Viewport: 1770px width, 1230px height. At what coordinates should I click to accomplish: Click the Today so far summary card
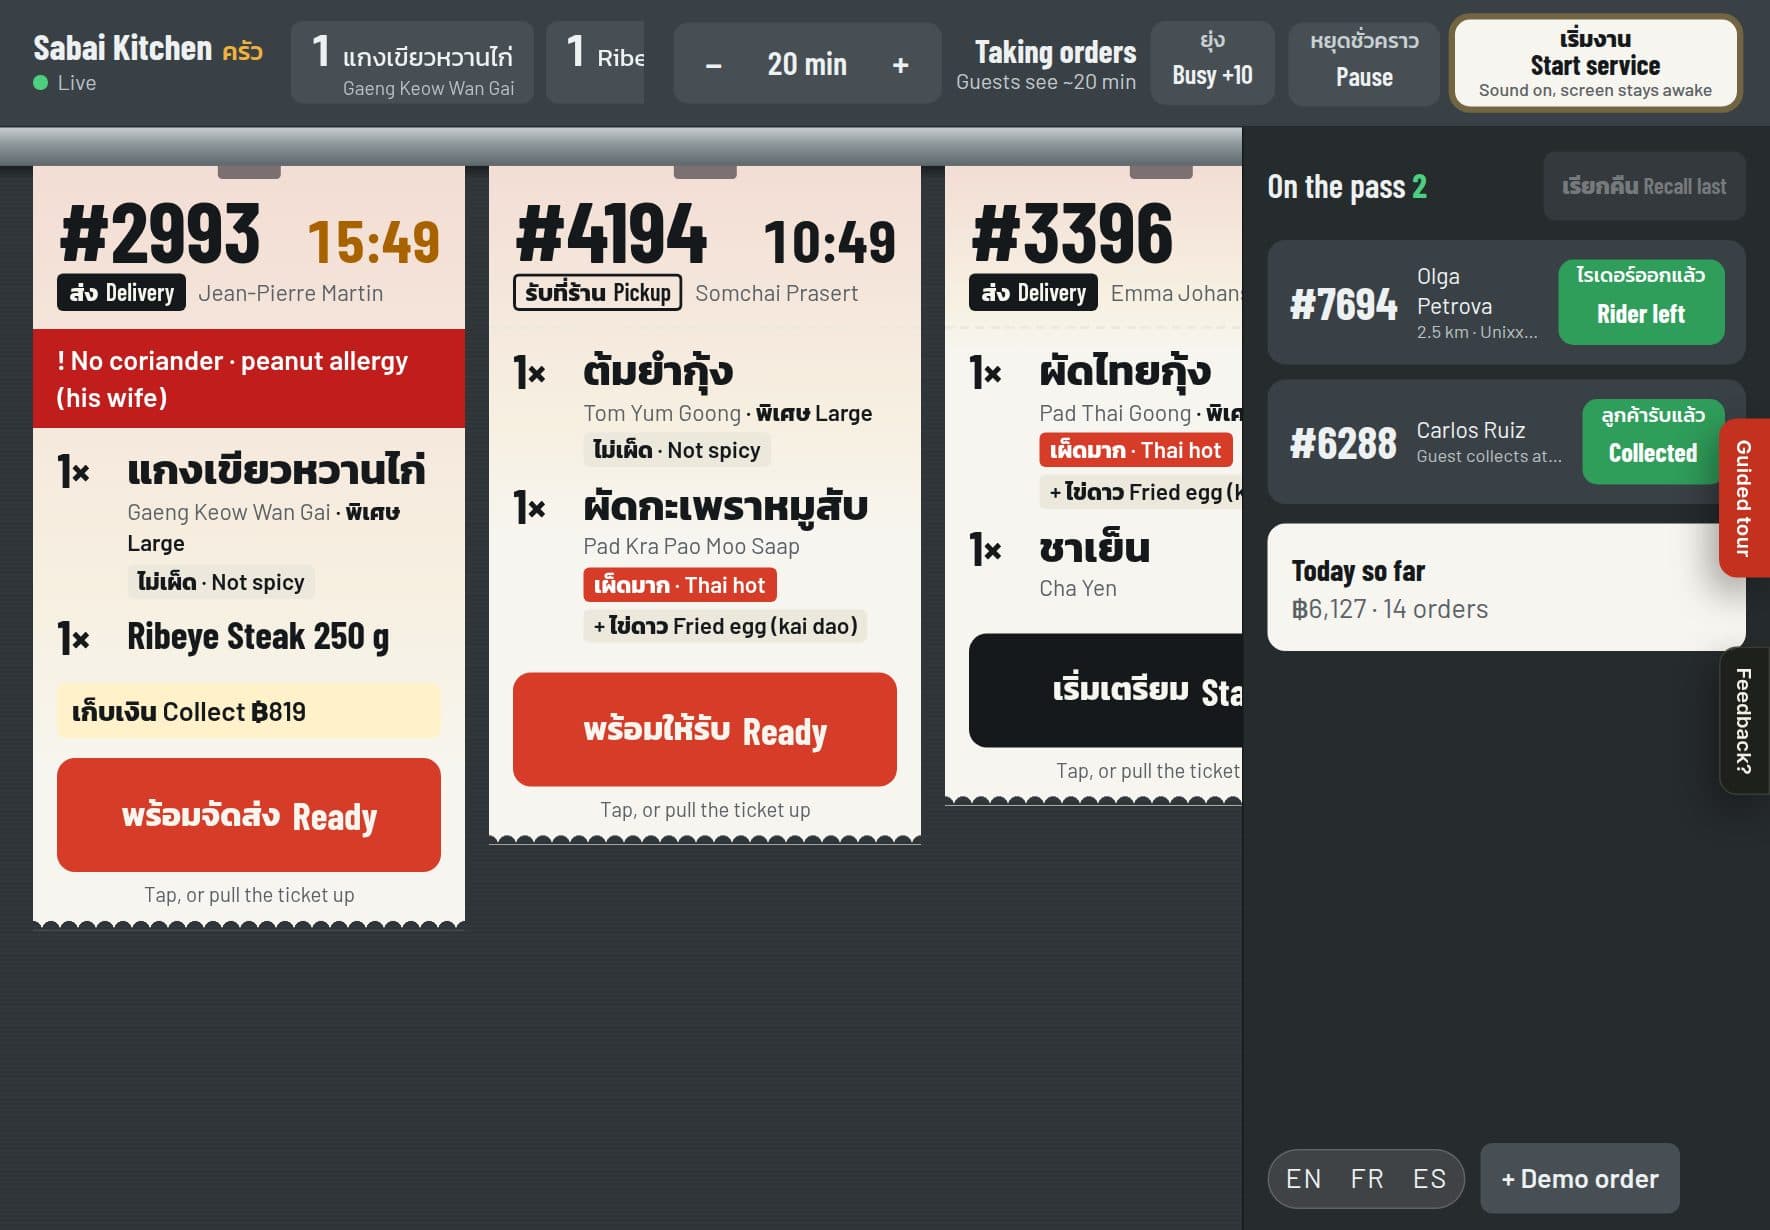pyautogui.click(x=1506, y=588)
